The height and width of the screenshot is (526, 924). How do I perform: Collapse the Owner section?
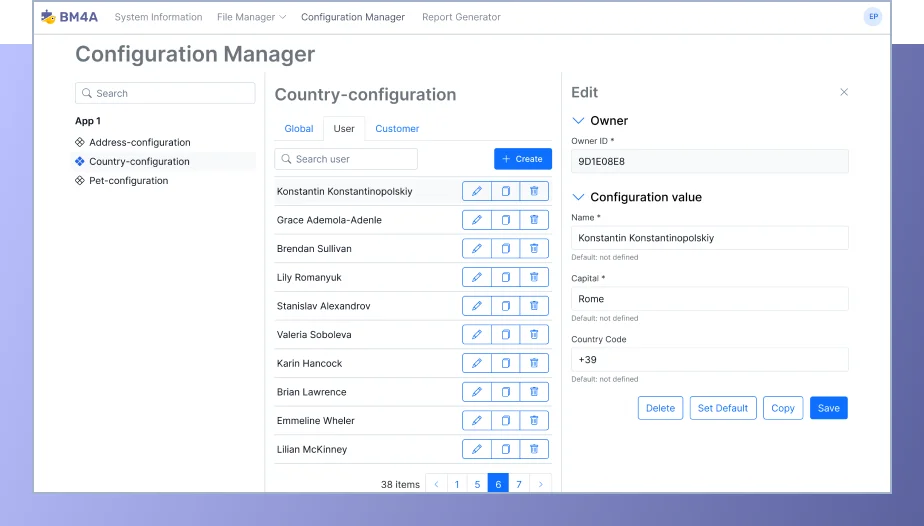coord(578,121)
